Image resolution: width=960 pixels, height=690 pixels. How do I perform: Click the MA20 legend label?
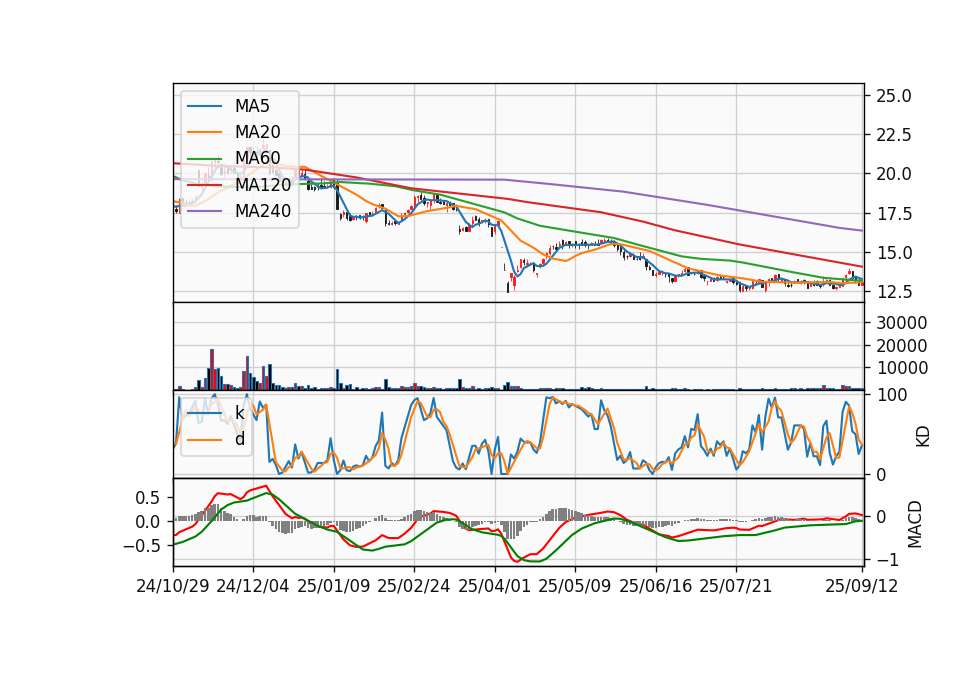(x=258, y=132)
